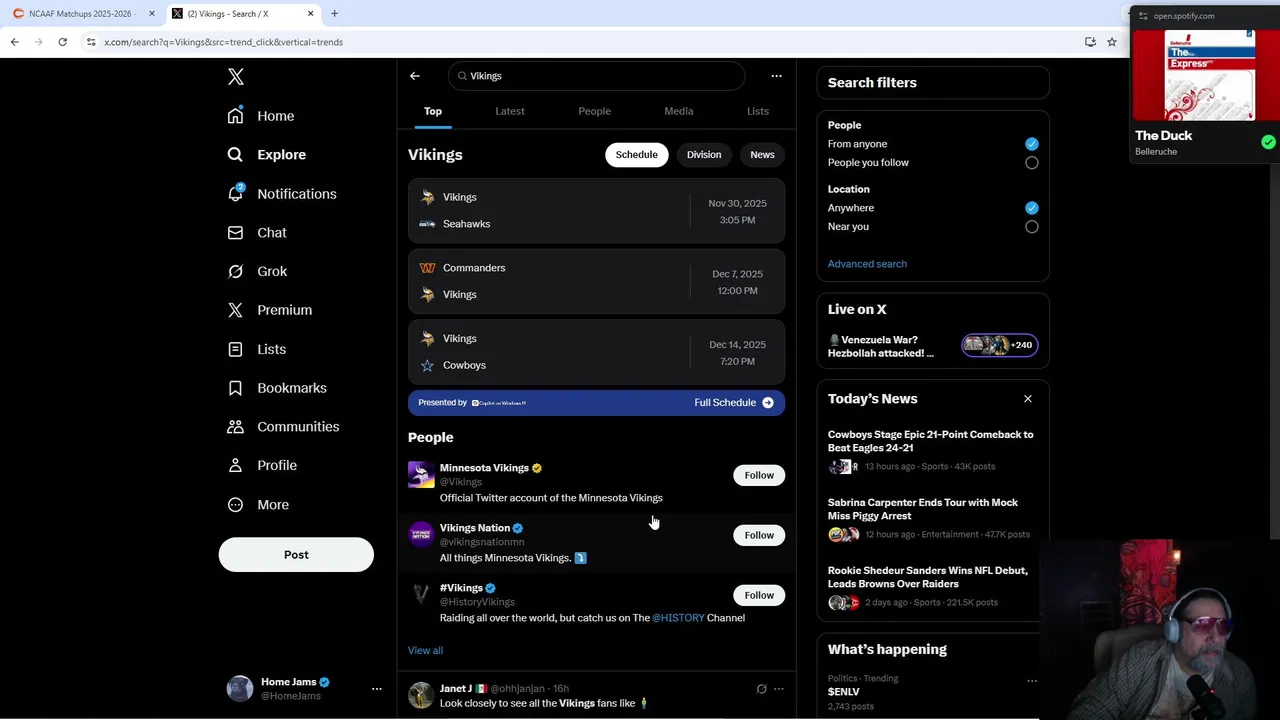Open Vikings vs Cowboys game card
Screen dimensions: 1280x720
point(597,352)
